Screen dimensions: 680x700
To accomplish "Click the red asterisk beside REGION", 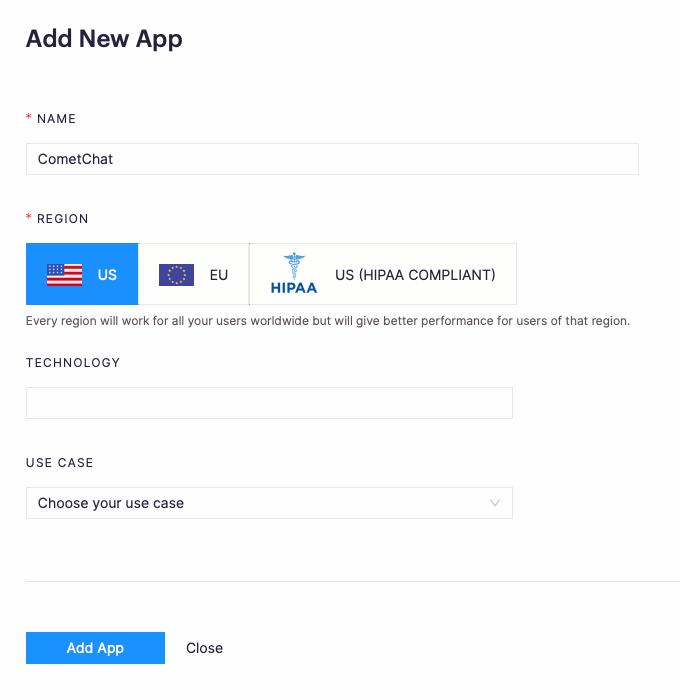I will (29, 218).
